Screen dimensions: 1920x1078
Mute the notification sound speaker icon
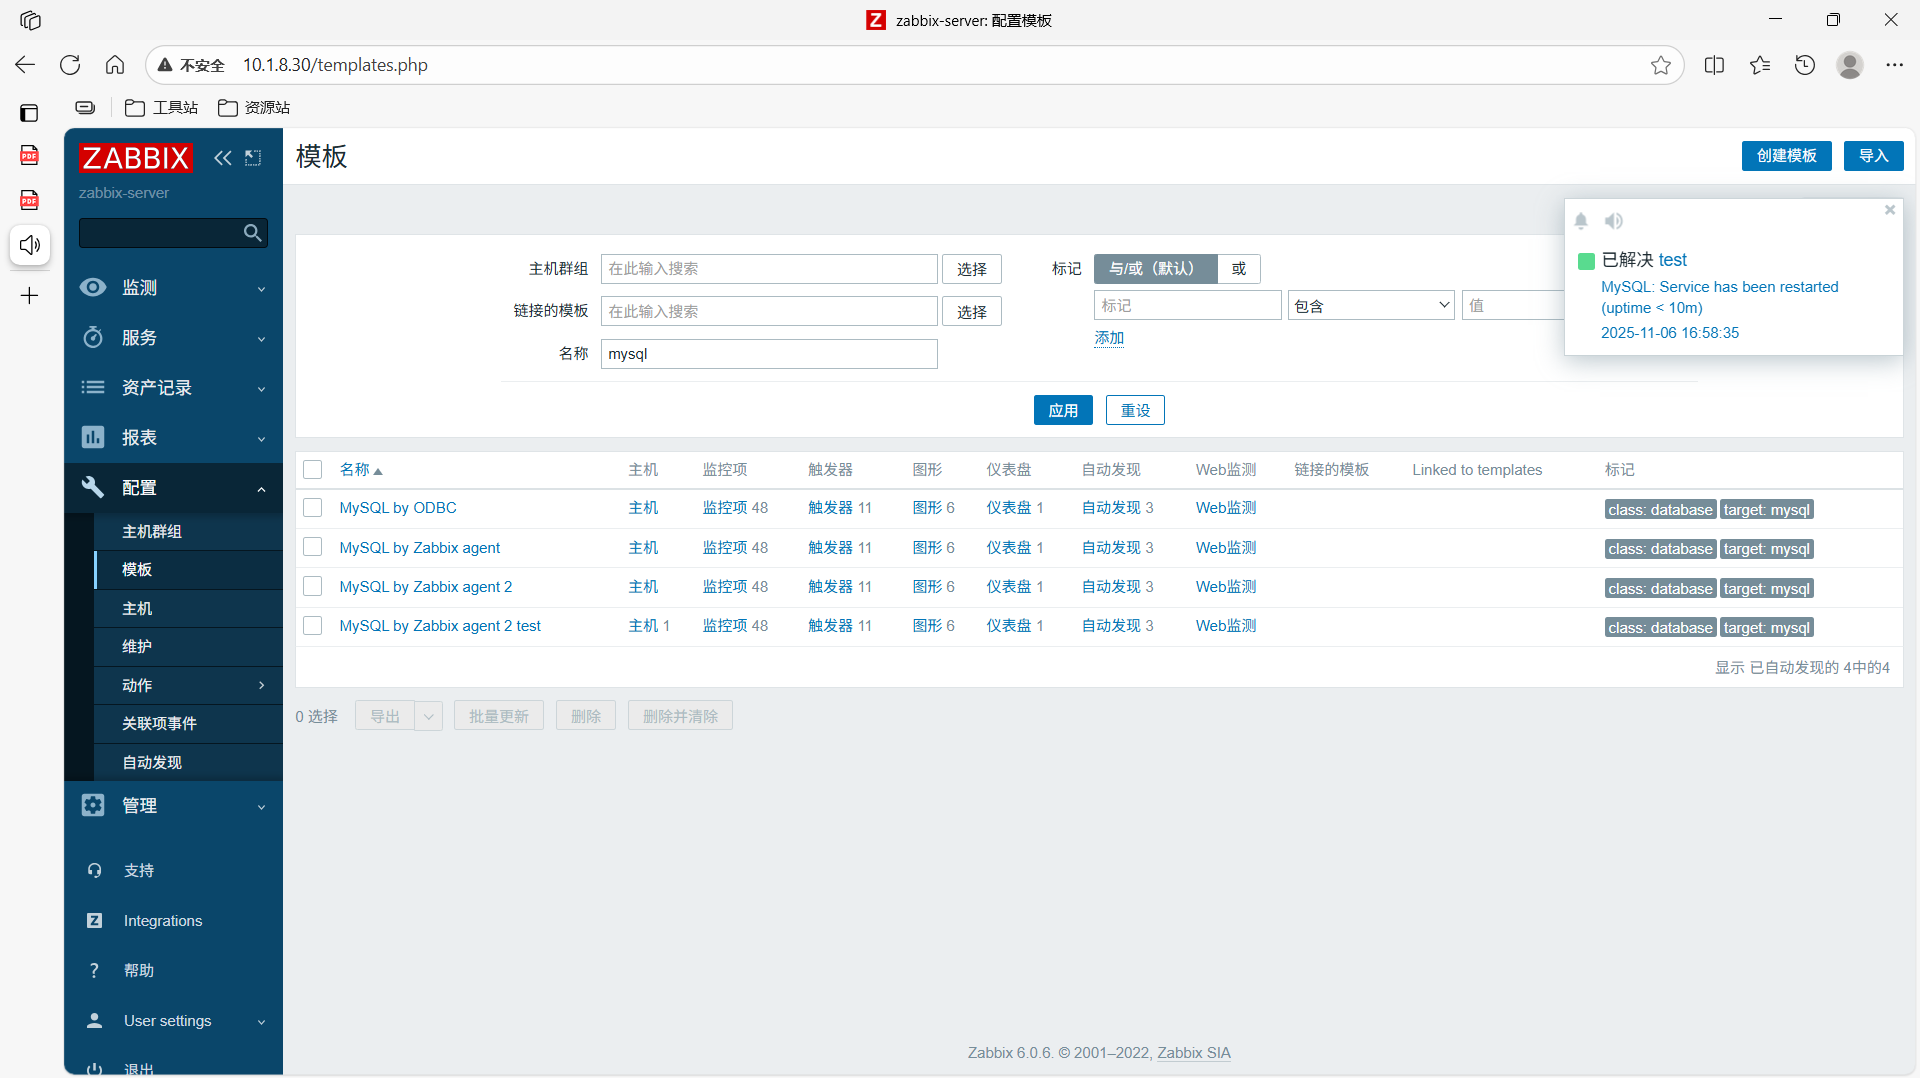[x=1614, y=221]
